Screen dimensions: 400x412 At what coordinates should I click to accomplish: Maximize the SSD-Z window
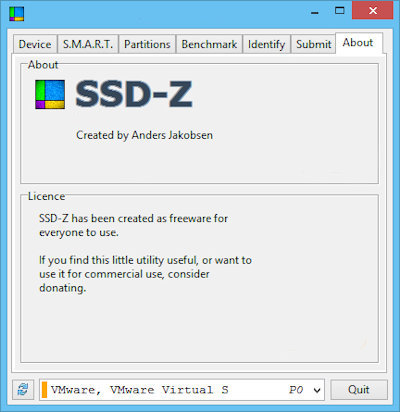[339, 11]
